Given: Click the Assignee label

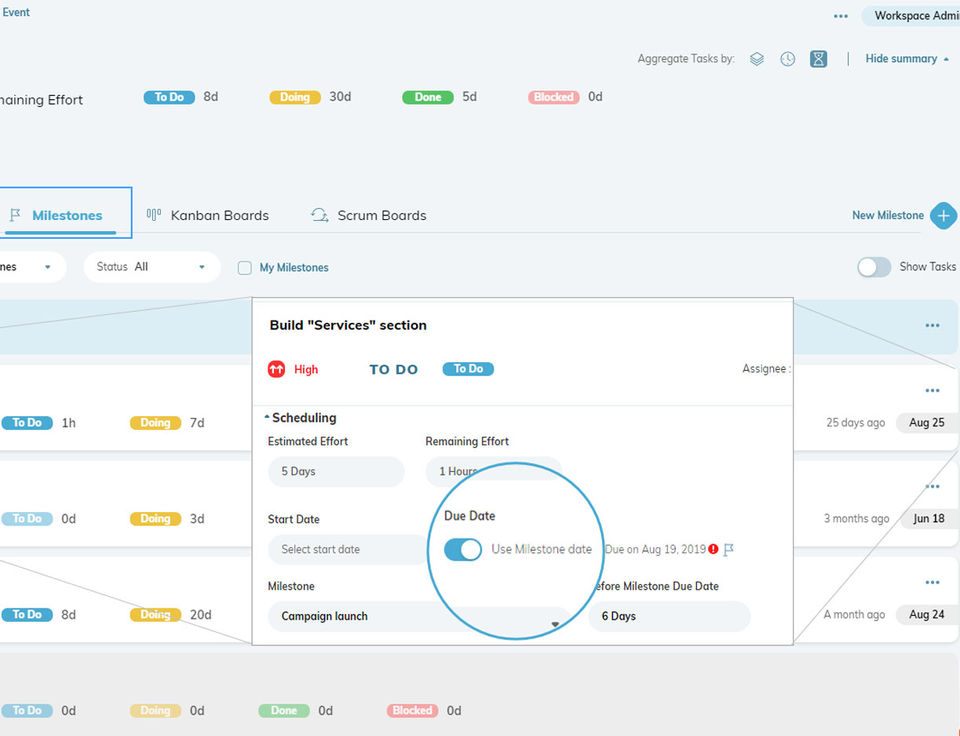Looking at the screenshot, I should coord(766,369).
